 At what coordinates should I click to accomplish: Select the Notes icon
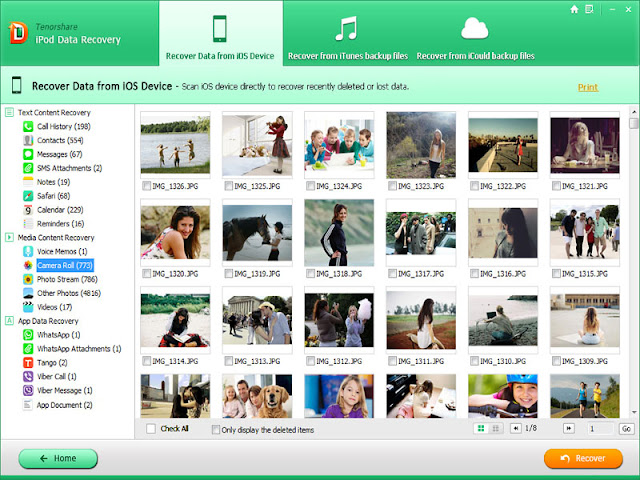28,182
